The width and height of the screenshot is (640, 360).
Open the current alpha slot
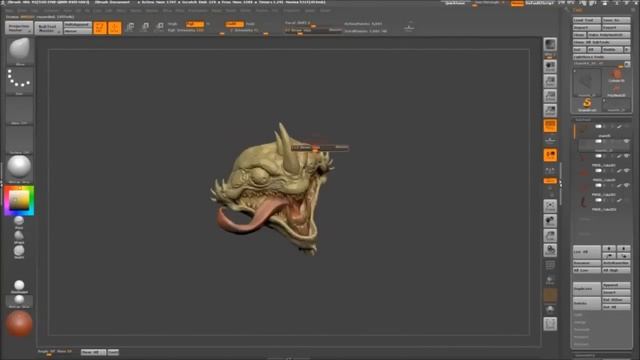(x=19, y=110)
